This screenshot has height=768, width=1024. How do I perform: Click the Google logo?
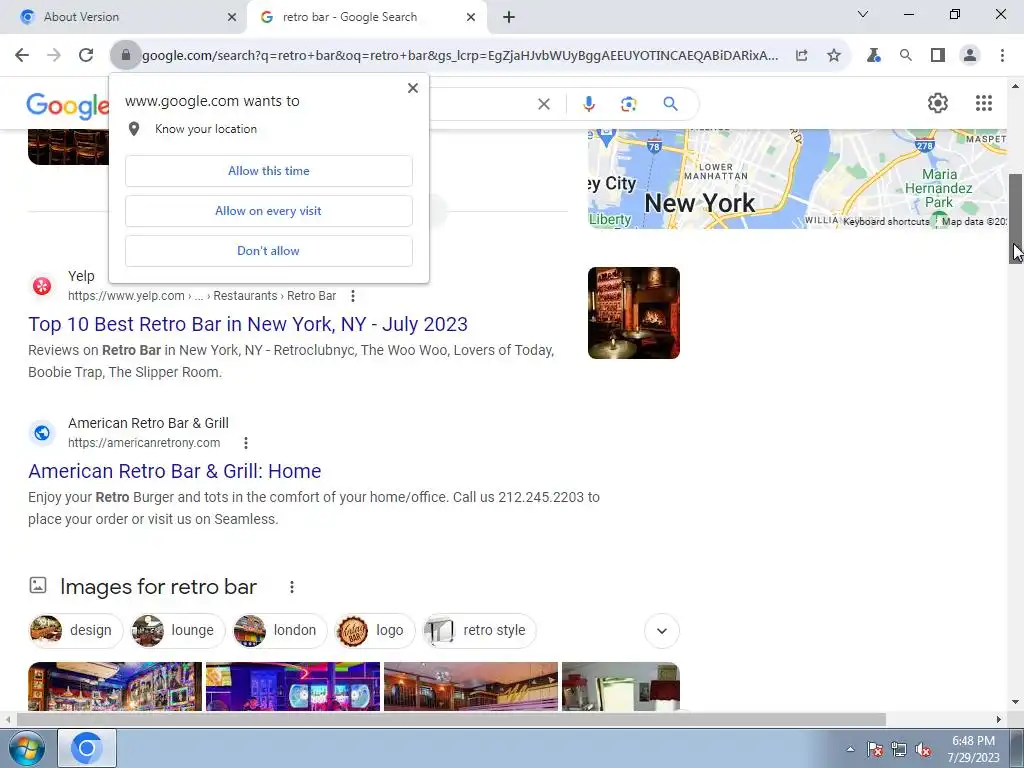click(67, 105)
